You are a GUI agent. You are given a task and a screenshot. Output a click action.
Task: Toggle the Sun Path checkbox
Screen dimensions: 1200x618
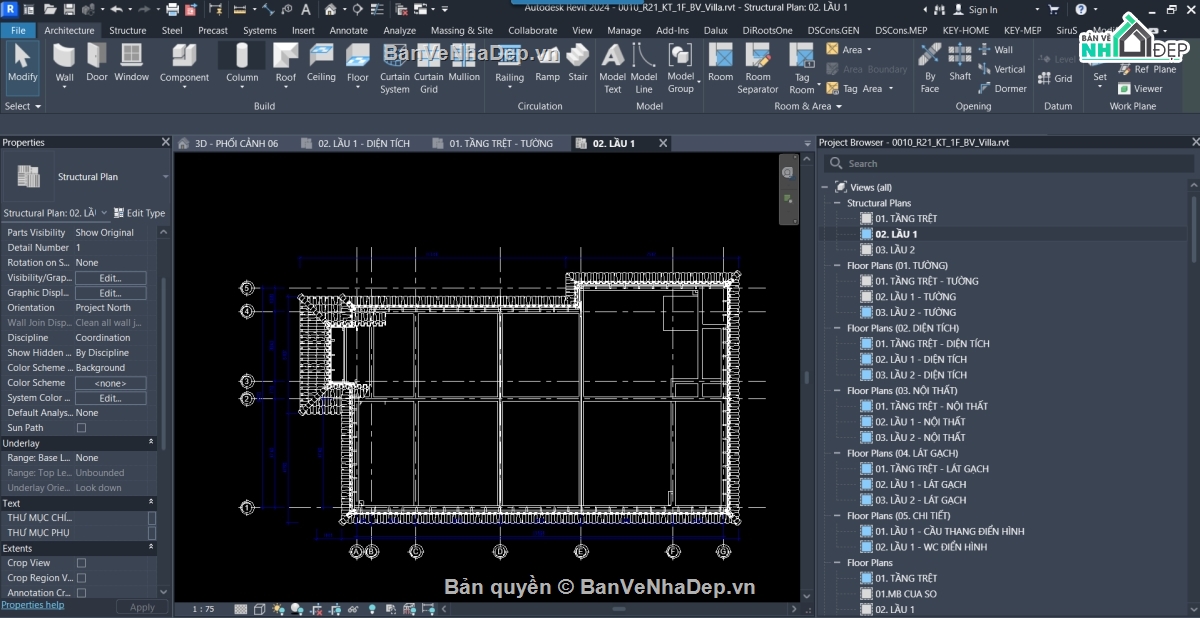pyautogui.click(x=82, y=428)
